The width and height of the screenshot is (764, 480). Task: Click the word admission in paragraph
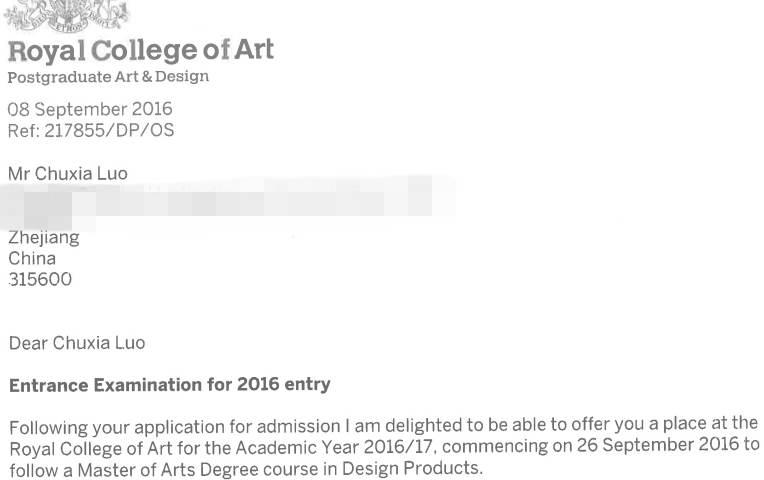298,426
